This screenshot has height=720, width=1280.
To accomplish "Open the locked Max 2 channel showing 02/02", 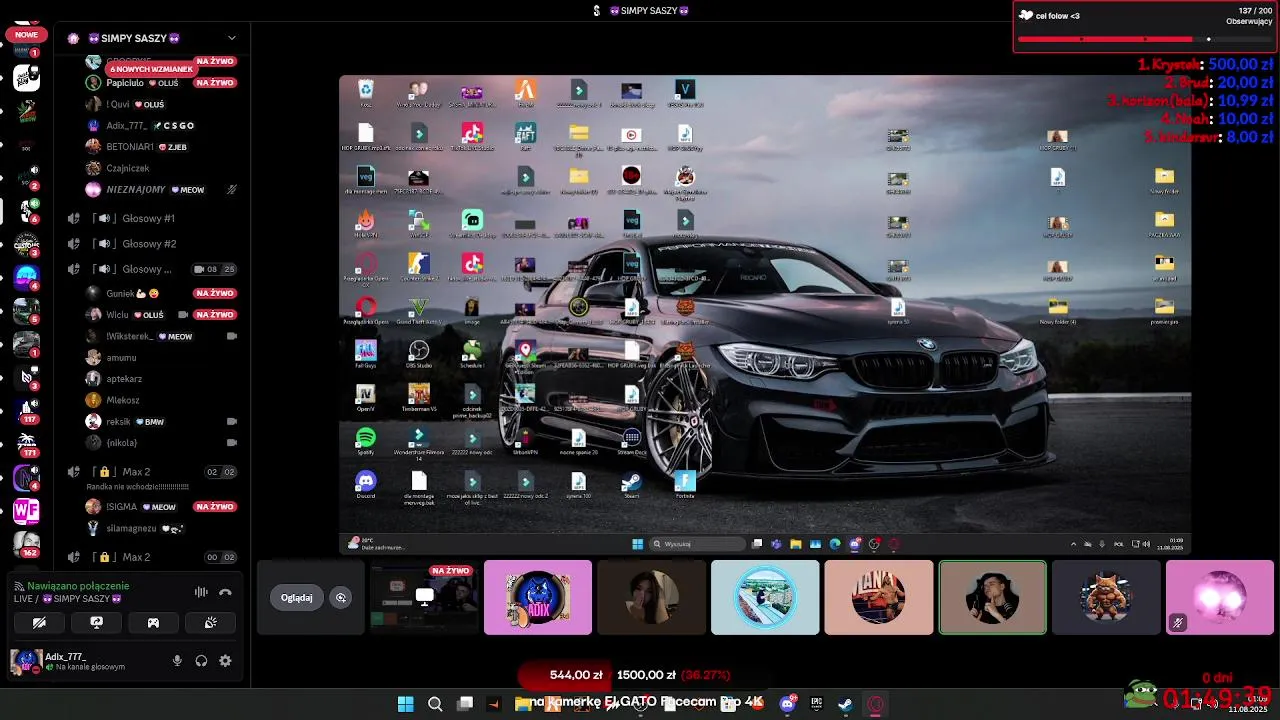I will (152, 472).
